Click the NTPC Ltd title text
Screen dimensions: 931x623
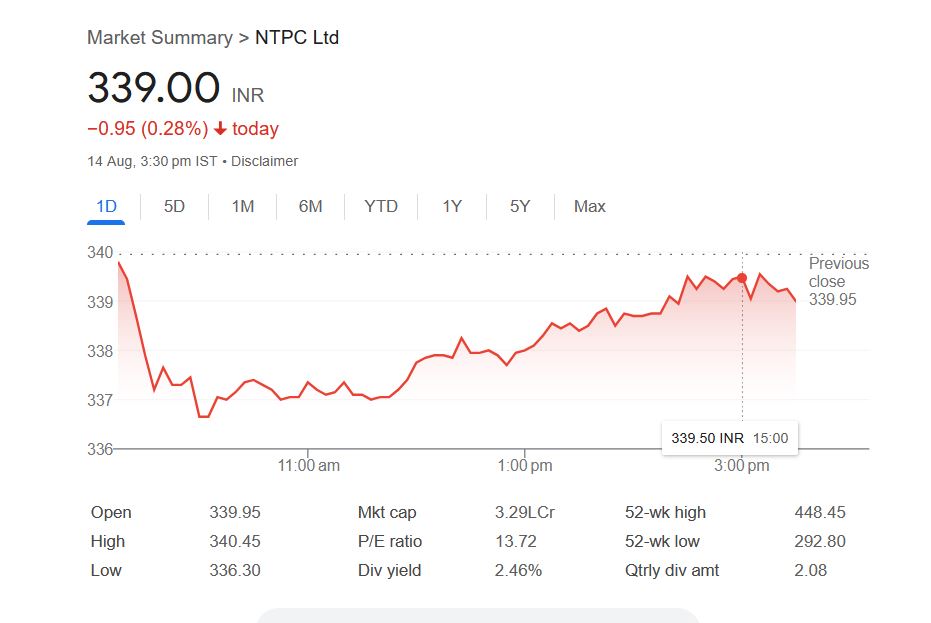click(x=297, y=38)
